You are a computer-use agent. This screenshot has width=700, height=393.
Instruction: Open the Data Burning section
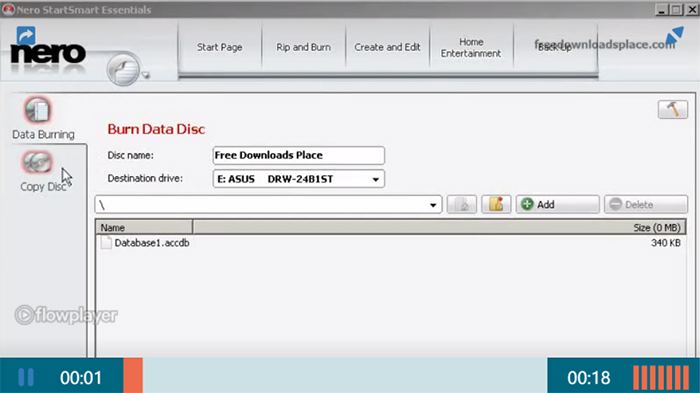click(x=43, y=118)
